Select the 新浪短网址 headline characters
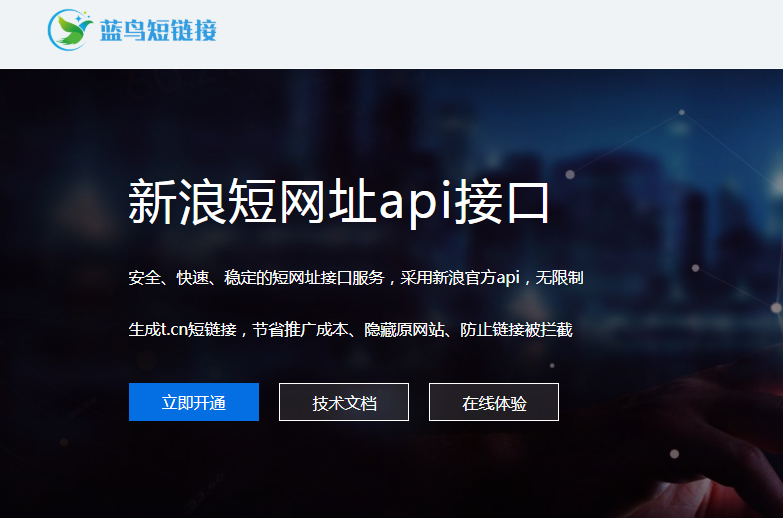The height and width of the screenshot is (518, 783). coord(252,201)
